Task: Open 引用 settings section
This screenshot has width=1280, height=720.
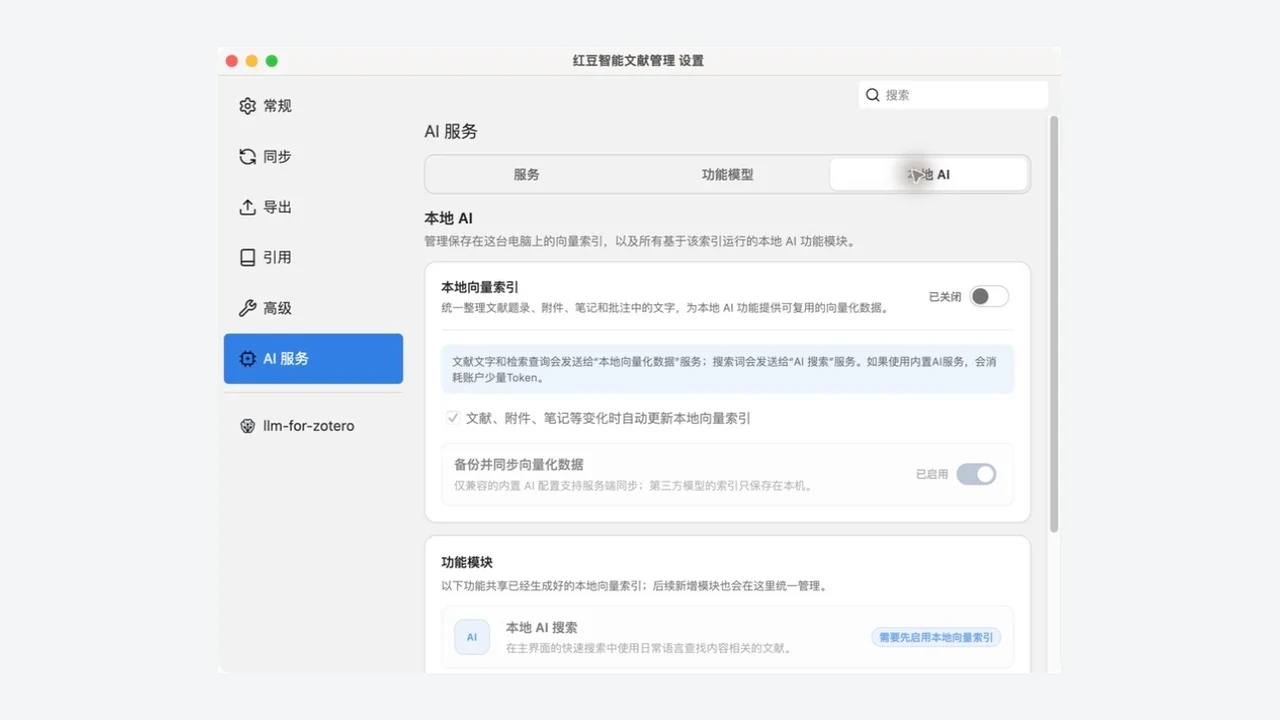Action: click(x=313, y=258)
